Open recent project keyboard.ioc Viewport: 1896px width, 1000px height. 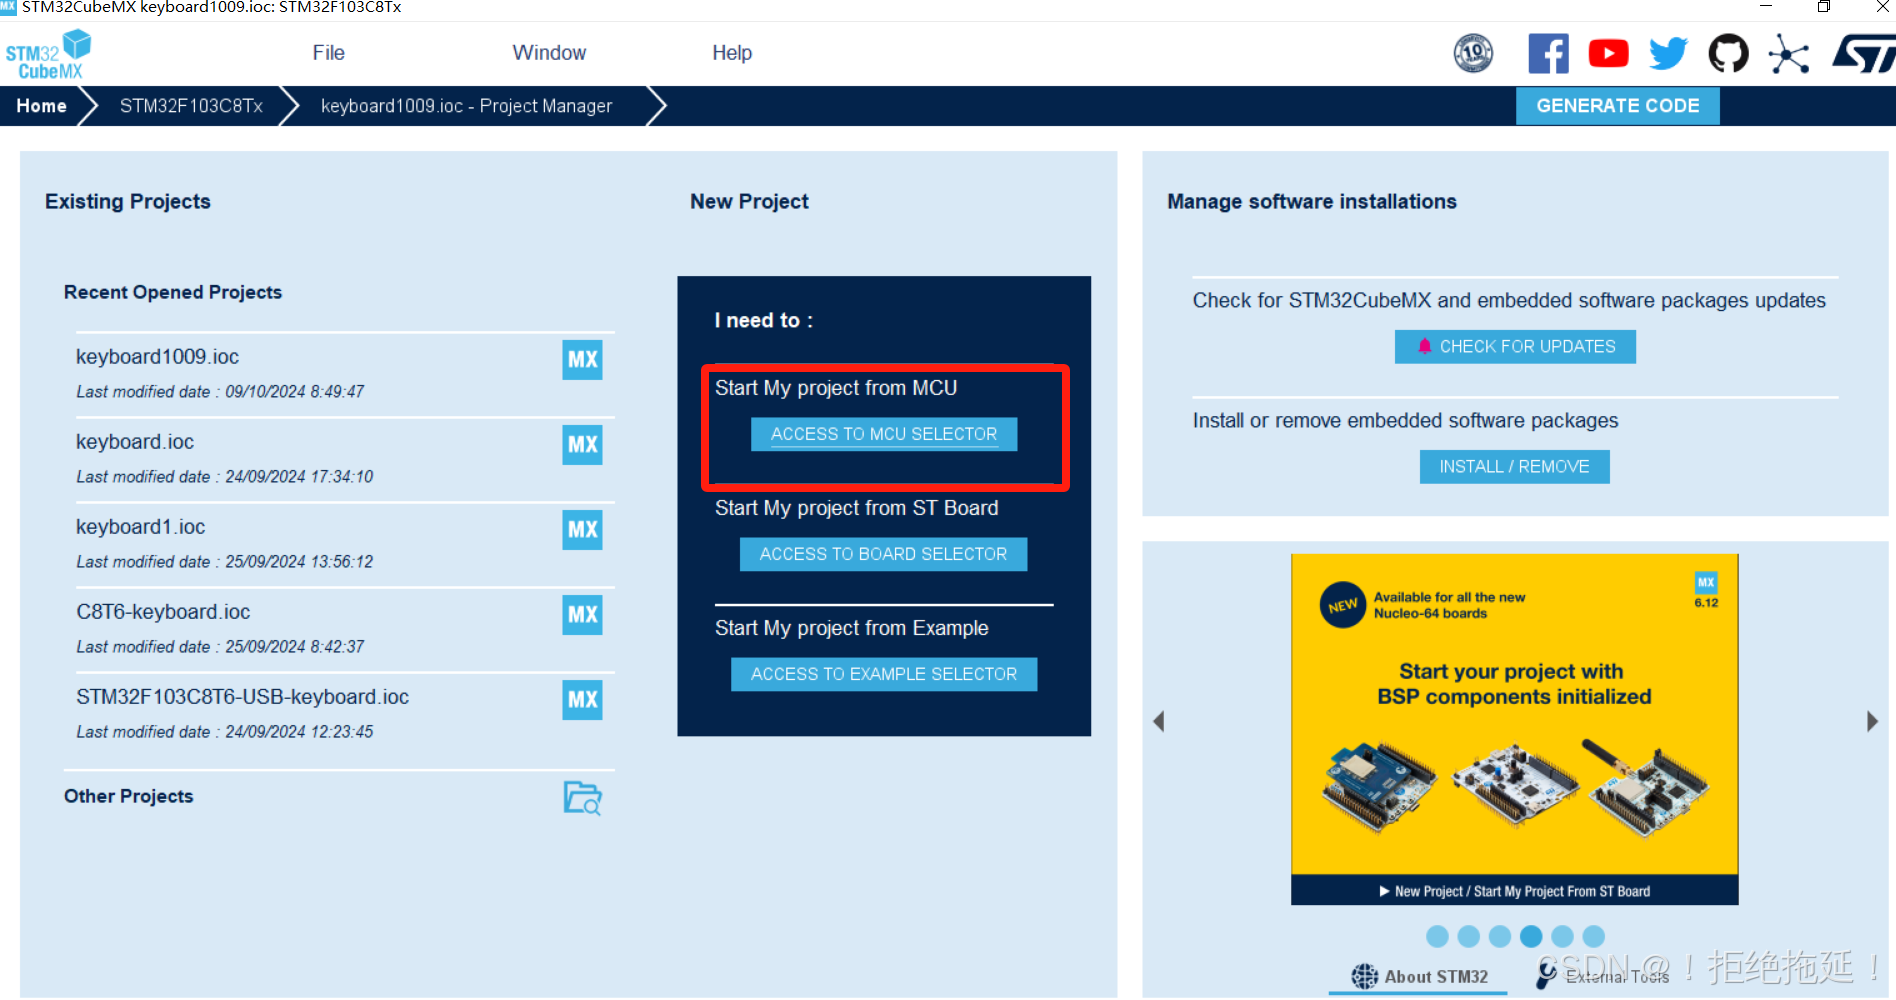point(135,442)
